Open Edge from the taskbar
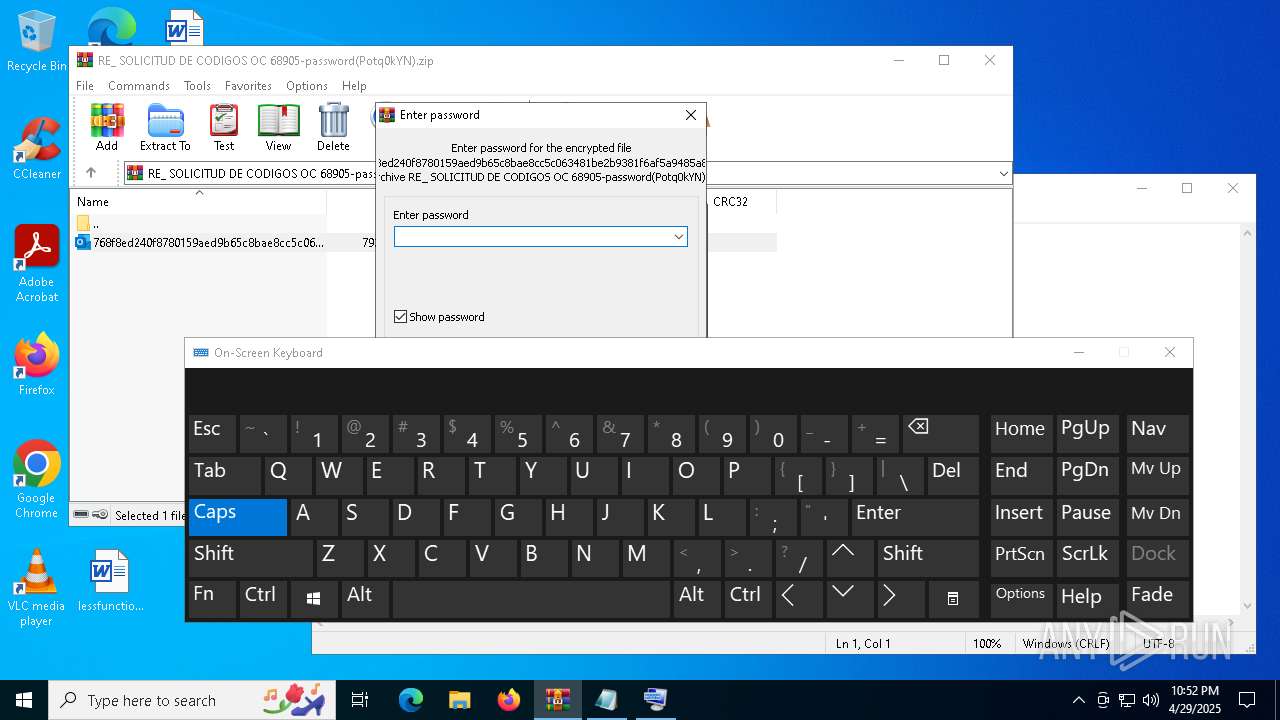 coord(411,700)
